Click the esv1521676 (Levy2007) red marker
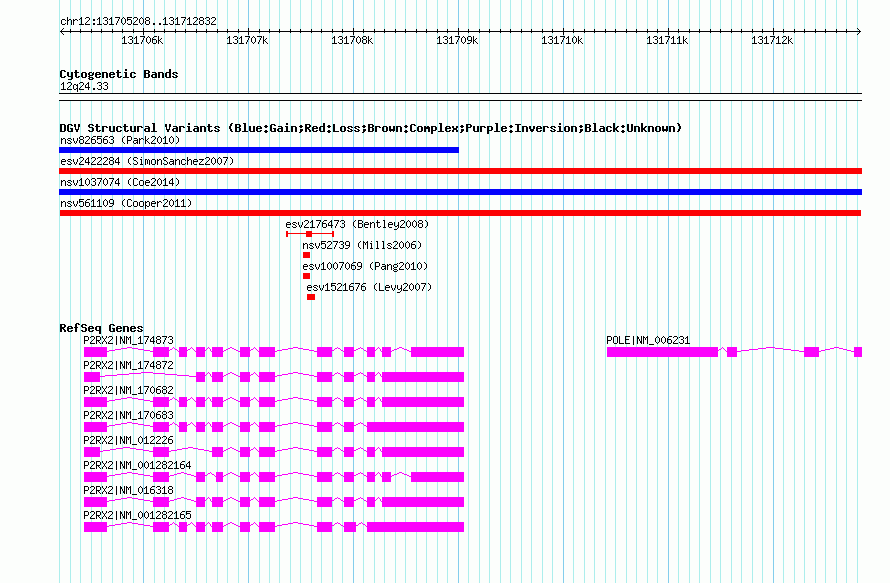The height and width of the screenshot is (583, 890). (x=311, y=297)
